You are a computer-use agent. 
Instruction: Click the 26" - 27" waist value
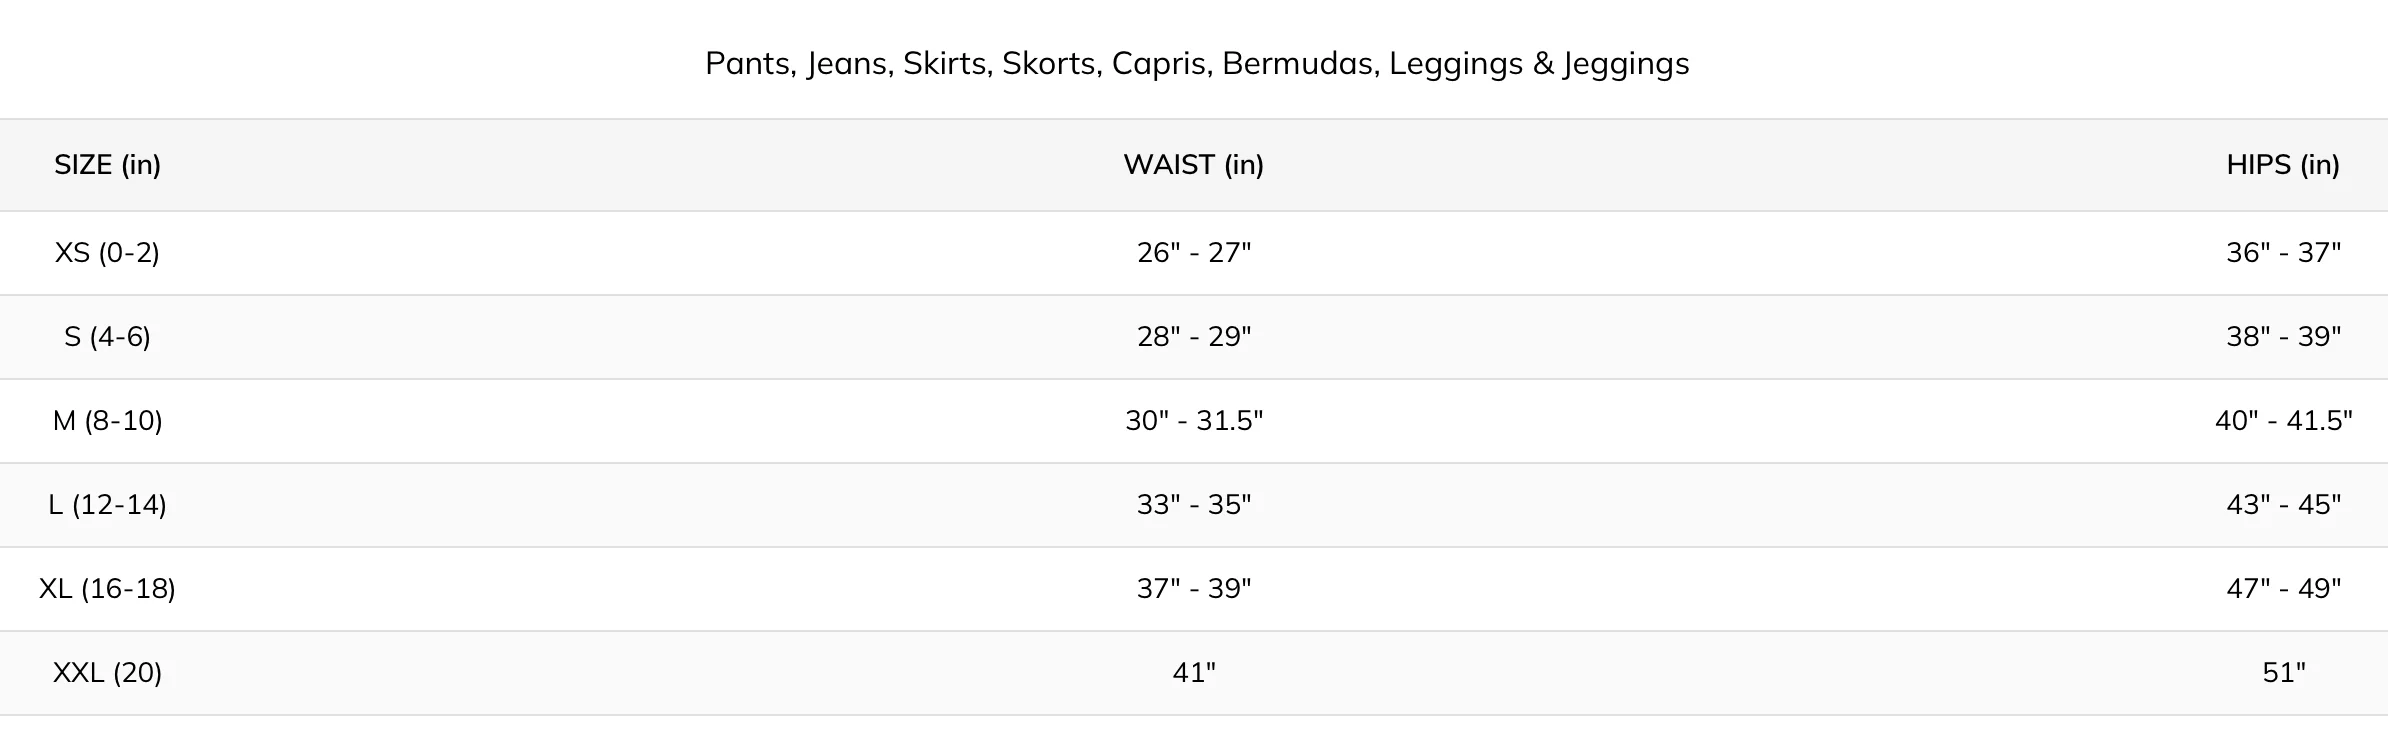[1194, 253]
